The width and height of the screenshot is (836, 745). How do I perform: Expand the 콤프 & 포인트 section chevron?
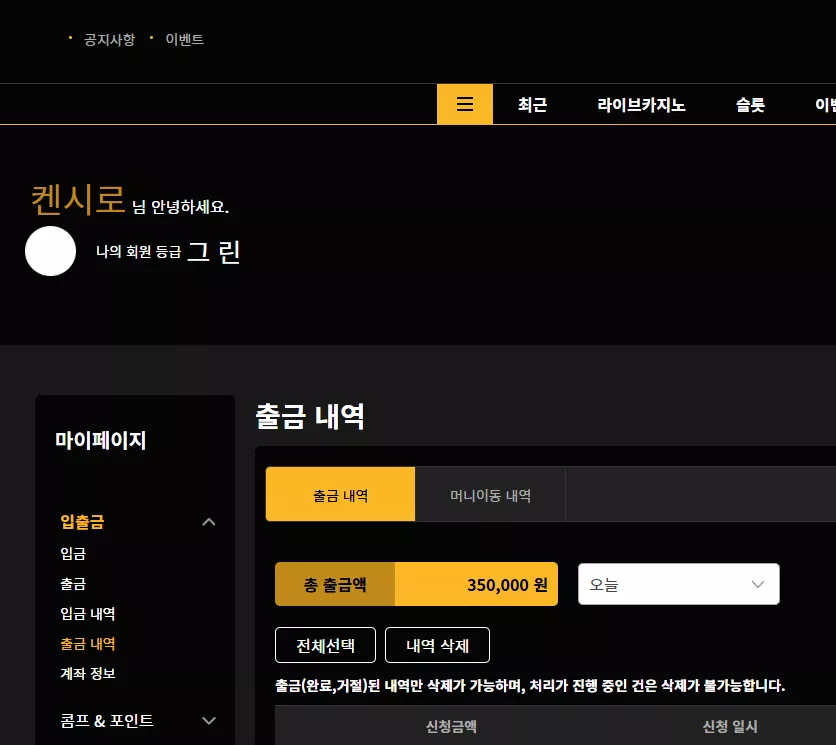pyautogui.click(x=209, y=721)
